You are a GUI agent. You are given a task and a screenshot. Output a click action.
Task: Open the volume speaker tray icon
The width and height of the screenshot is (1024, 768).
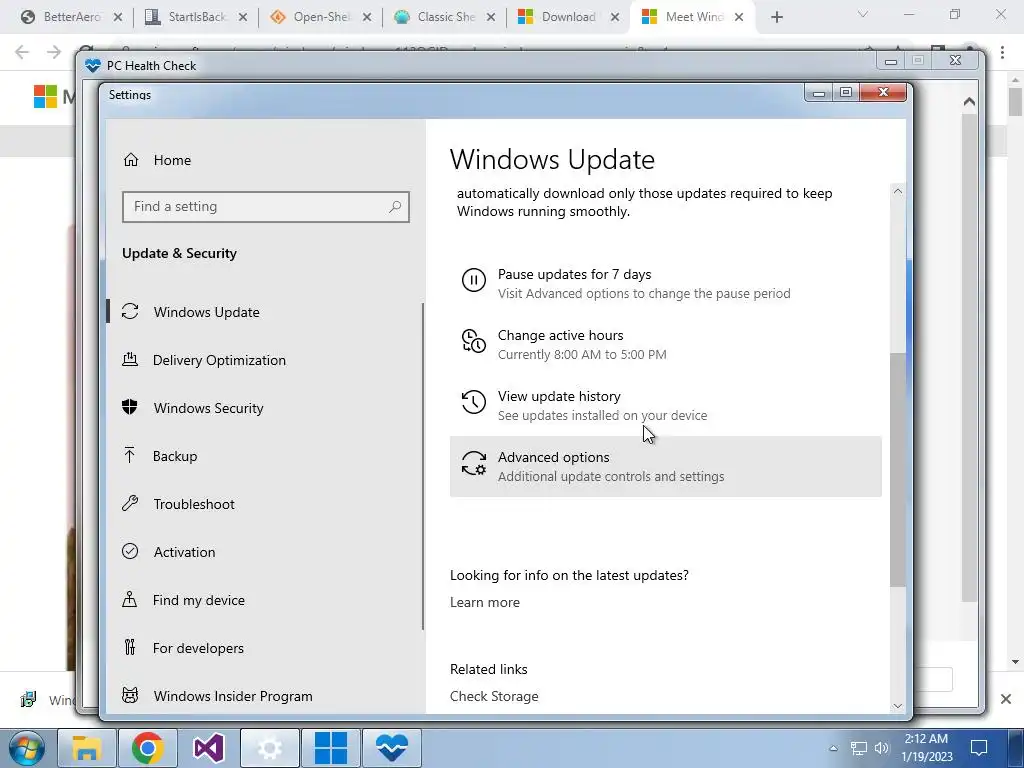pos(882,748)
